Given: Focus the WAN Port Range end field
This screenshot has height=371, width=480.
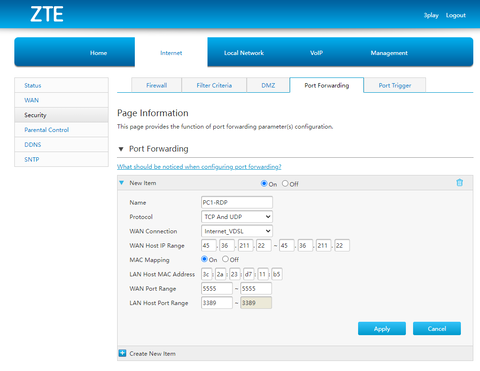Looking at the screenshot, I should [256, 288].
